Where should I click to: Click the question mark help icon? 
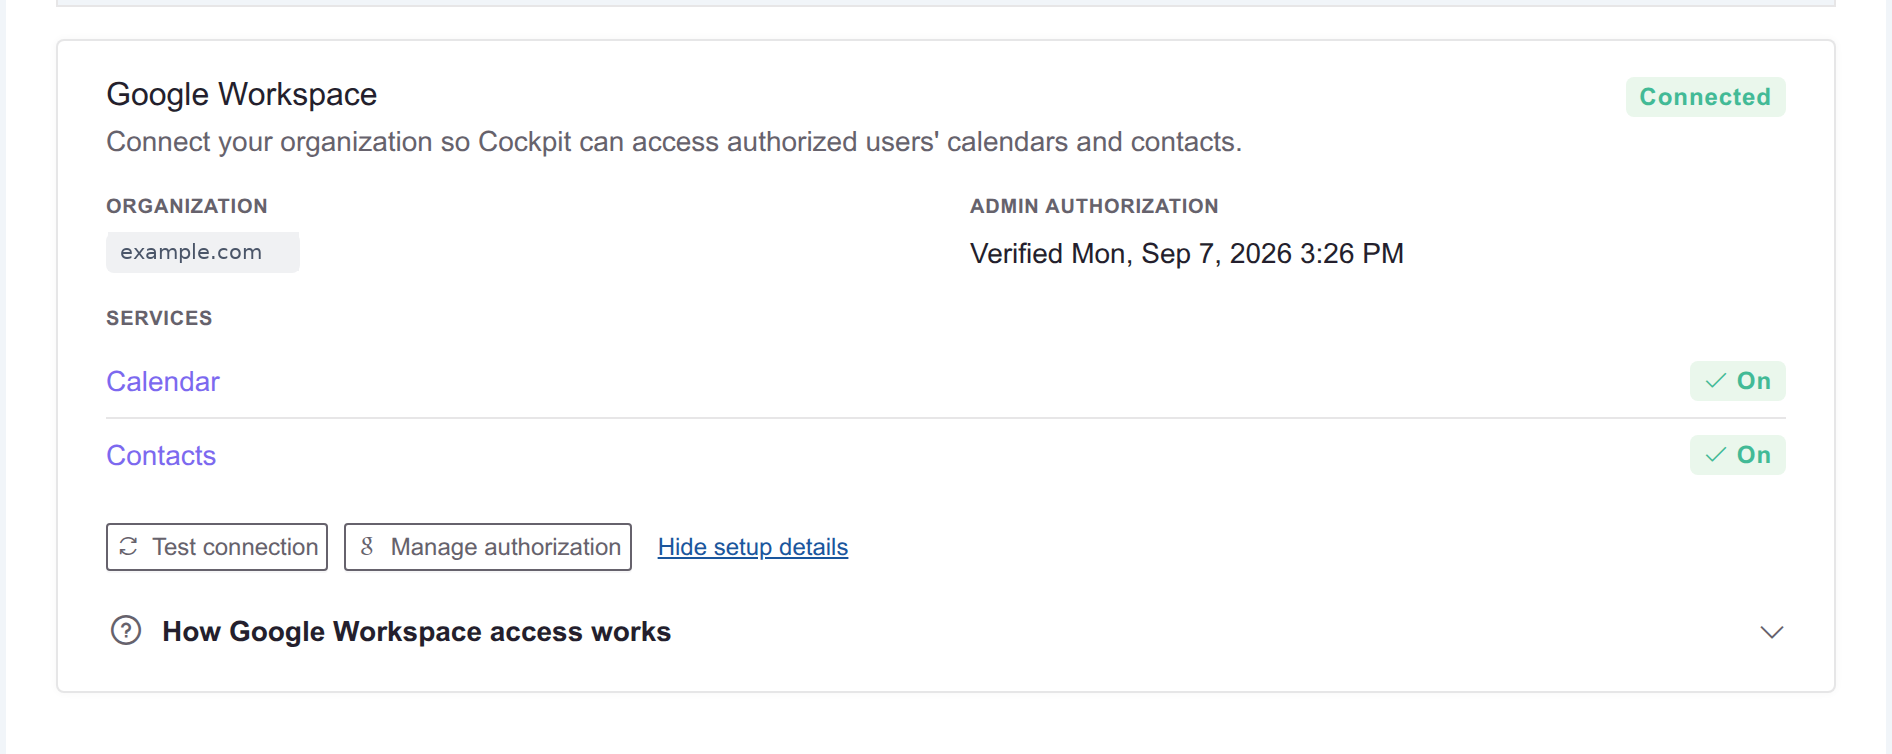tap(126, 631)
